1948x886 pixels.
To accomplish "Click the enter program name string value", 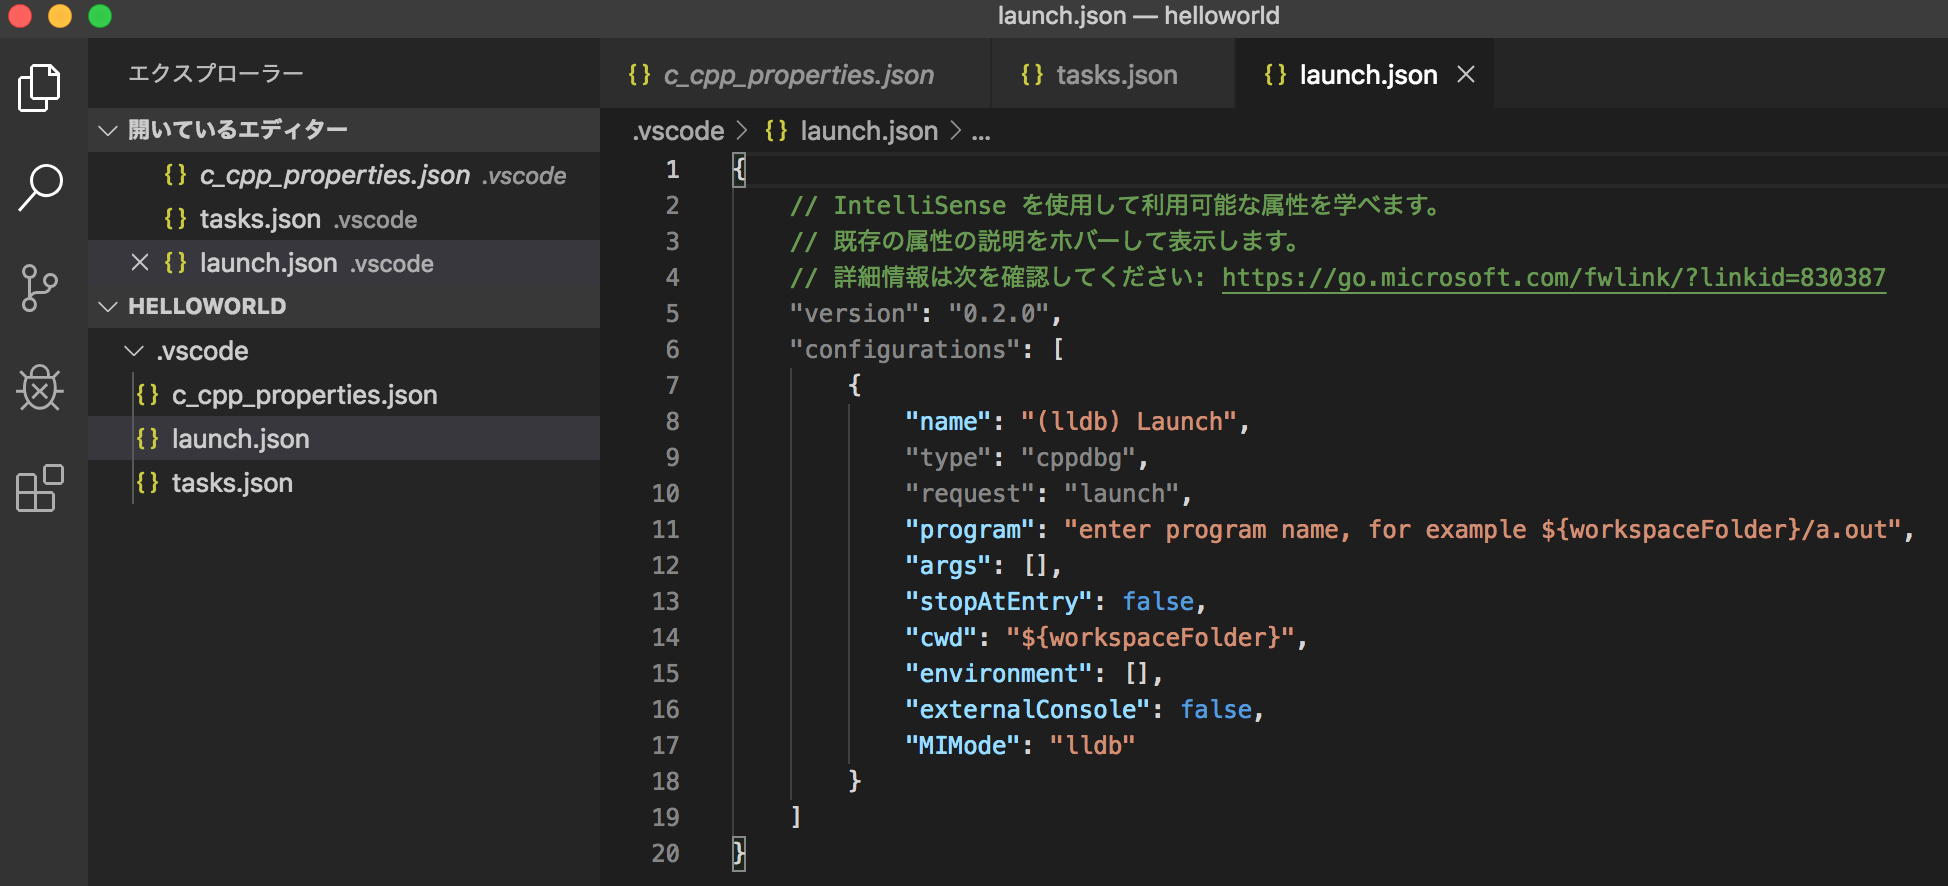I will pyautogui.click(x=1482, y=529).
